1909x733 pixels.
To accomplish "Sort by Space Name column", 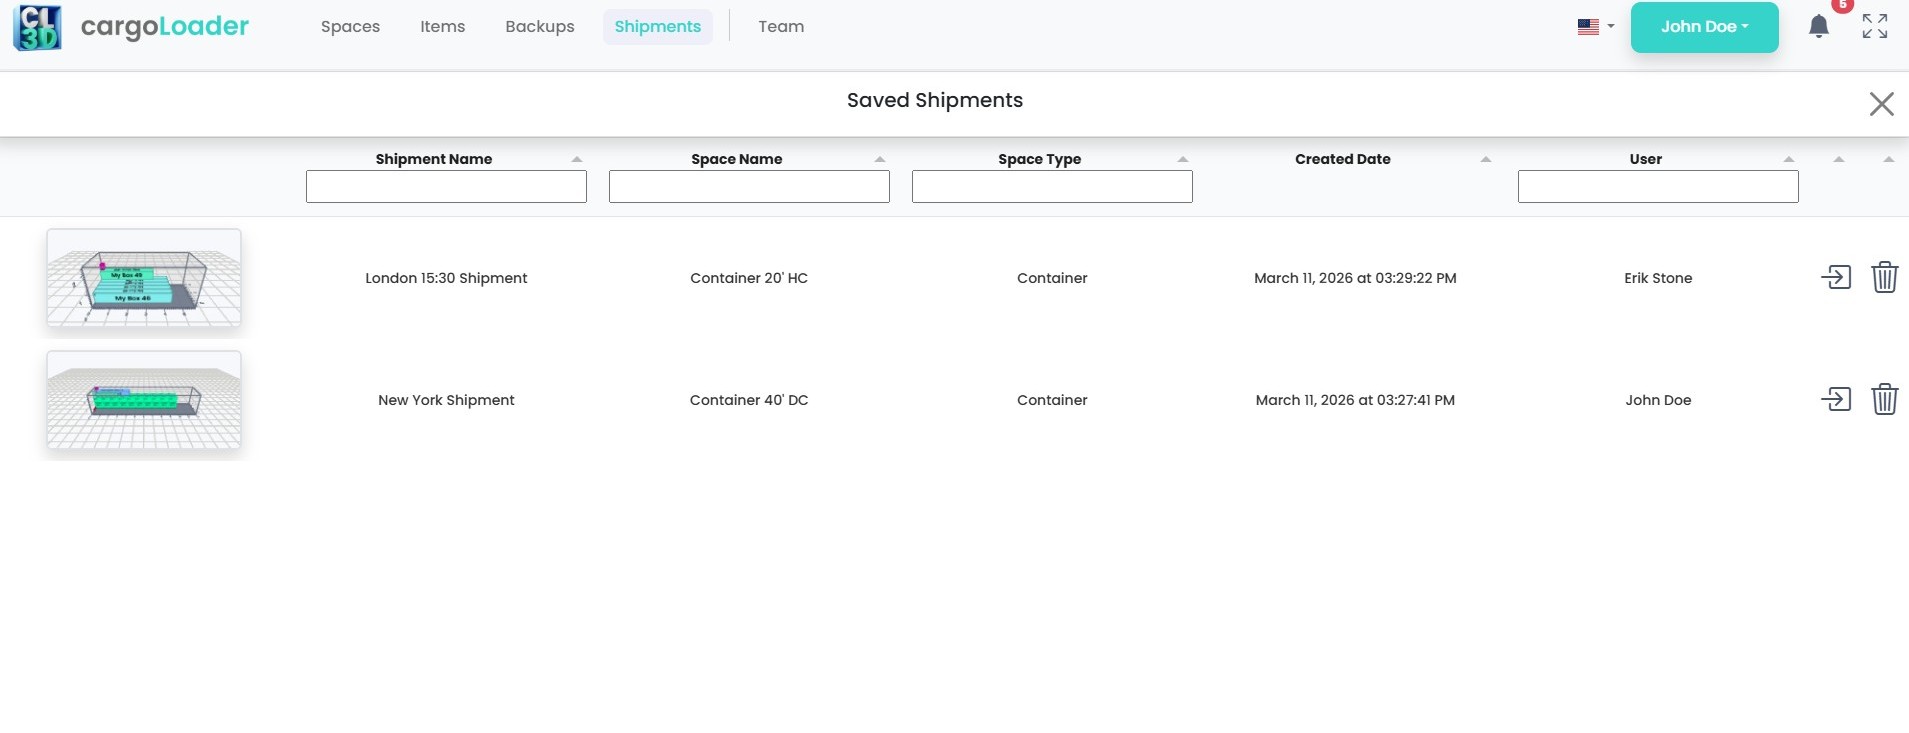I will [880, 159].
